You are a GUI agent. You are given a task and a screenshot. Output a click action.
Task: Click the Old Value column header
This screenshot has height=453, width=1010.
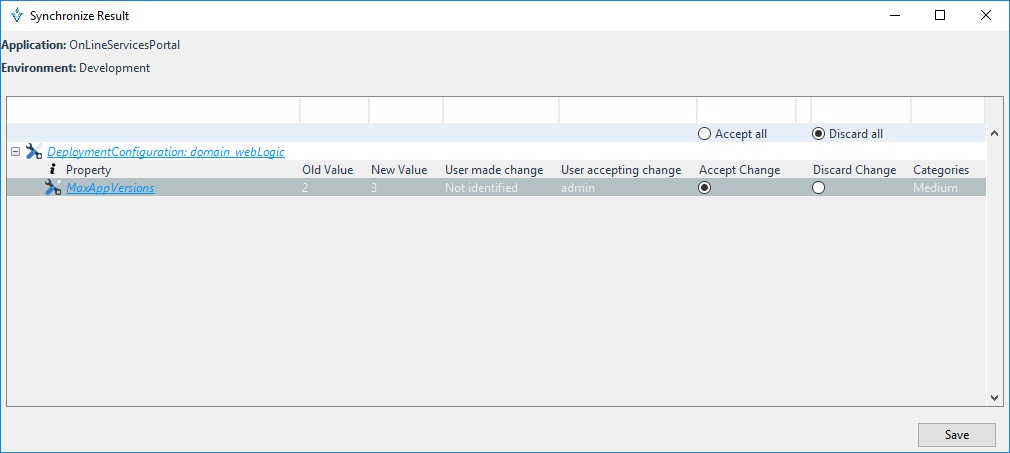(x=327, y=170)
